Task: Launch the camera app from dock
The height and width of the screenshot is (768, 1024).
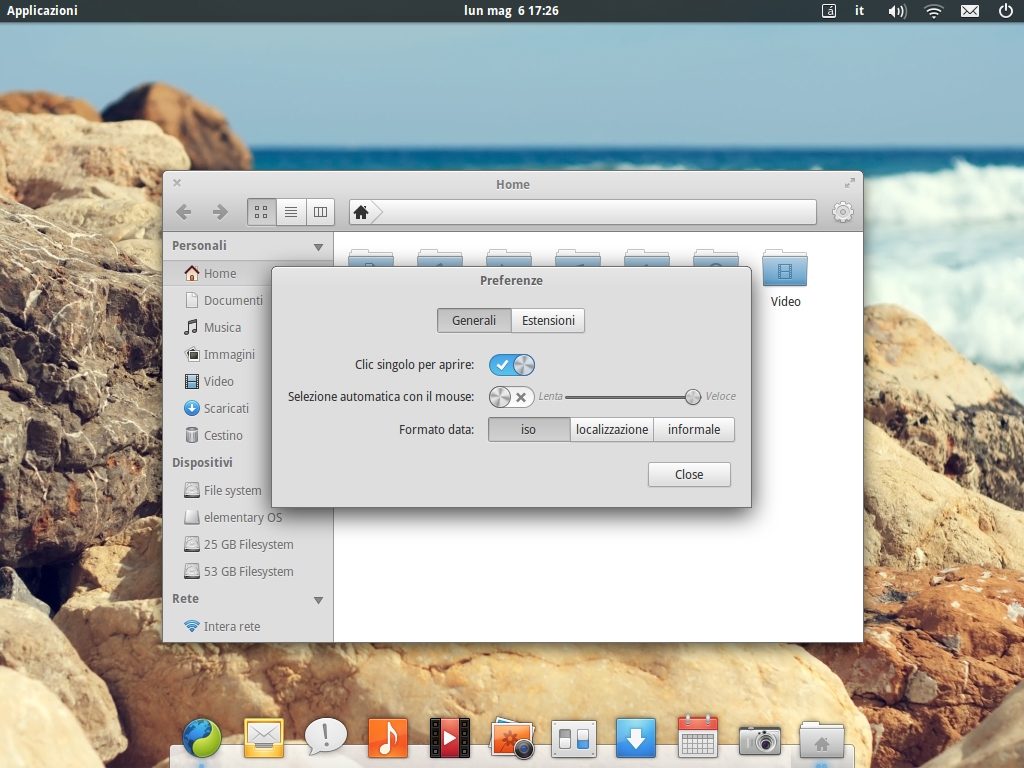Action: click(760, 740)
